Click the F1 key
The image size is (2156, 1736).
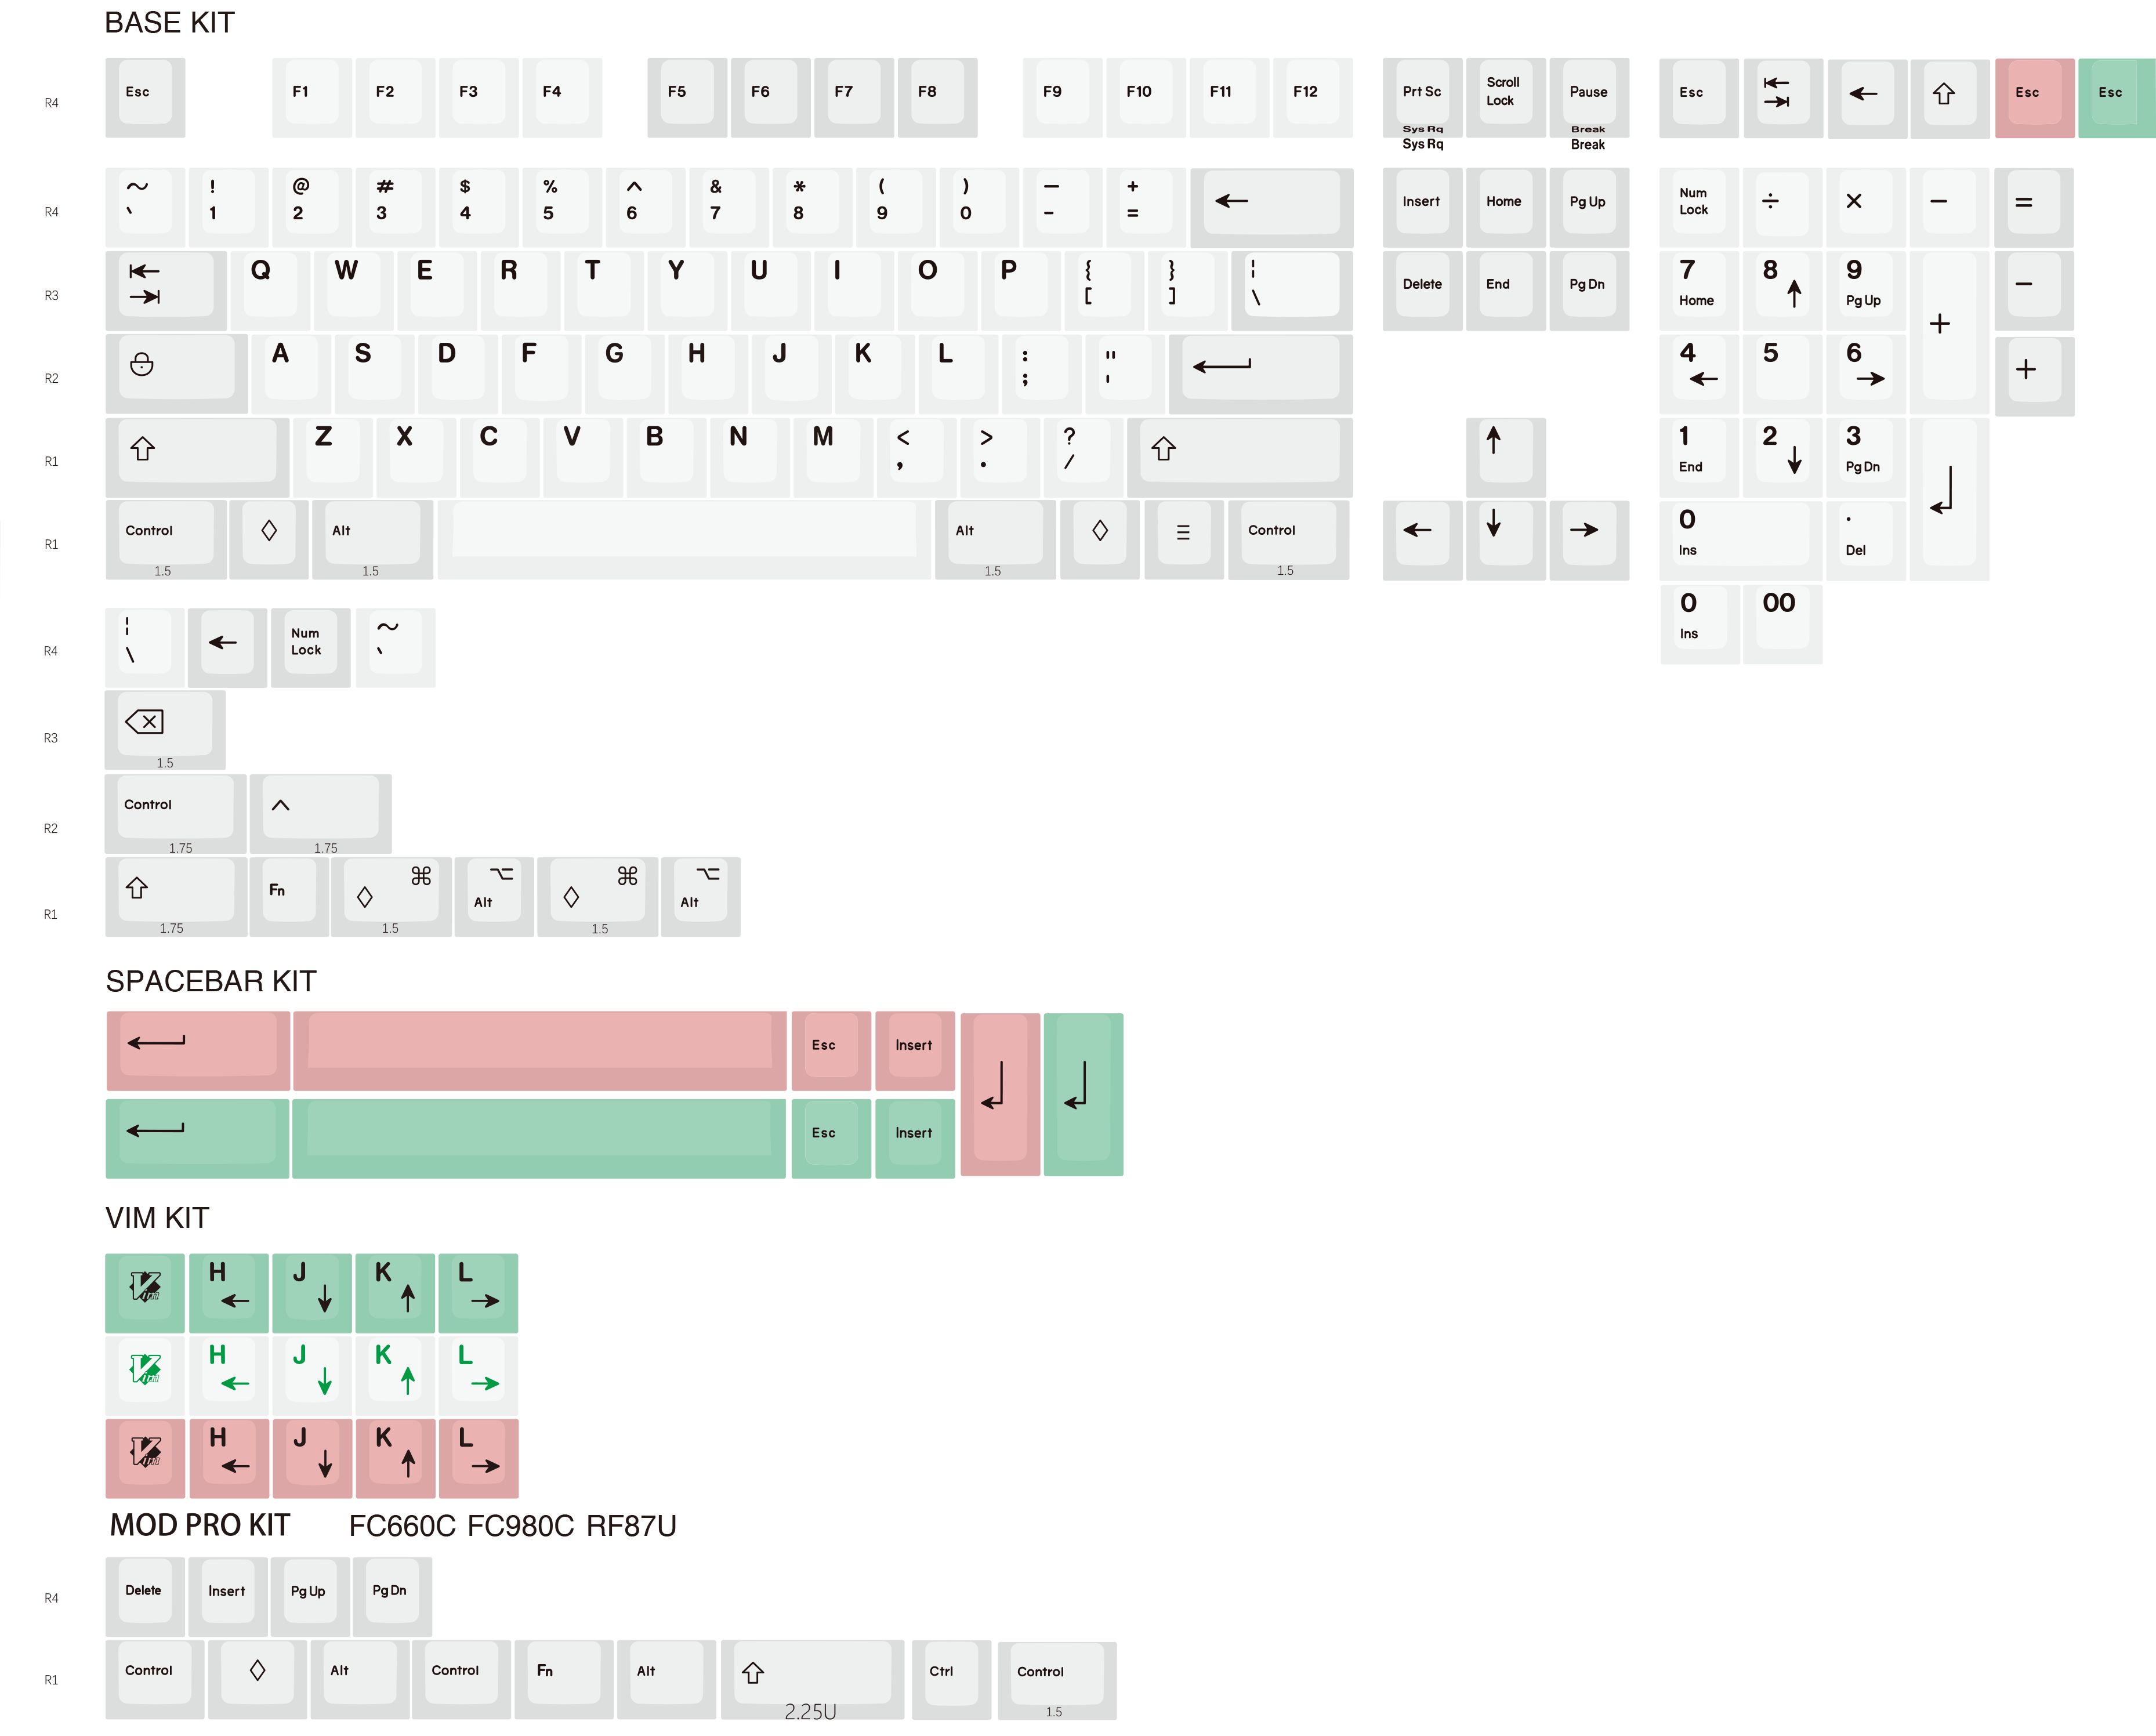[312, 98]
